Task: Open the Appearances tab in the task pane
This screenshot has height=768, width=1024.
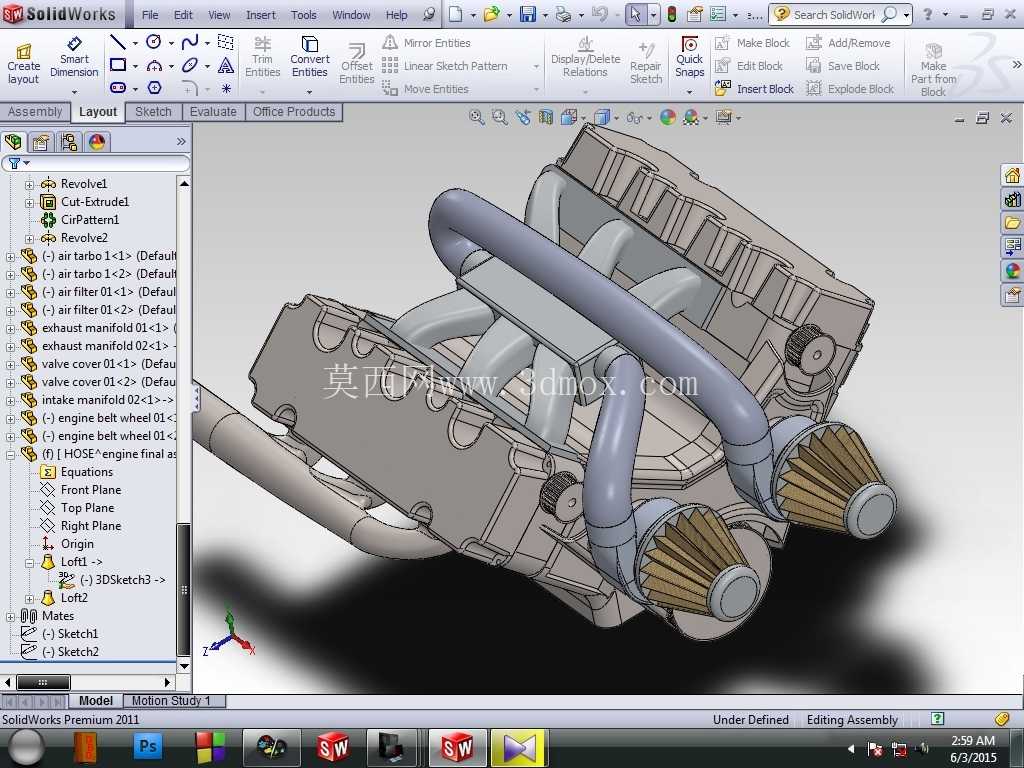Action: [x=1012, y=270]
